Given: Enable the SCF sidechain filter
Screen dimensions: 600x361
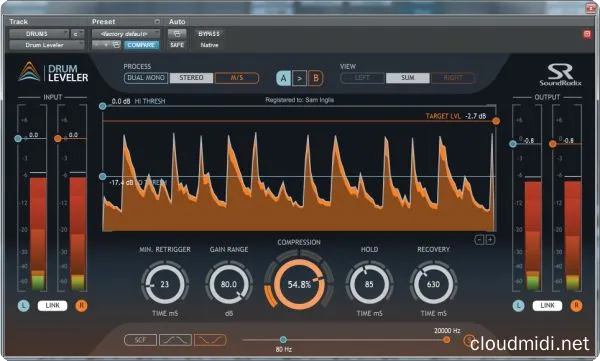Looking at the screenshot, I should click(x=140, y=340).
